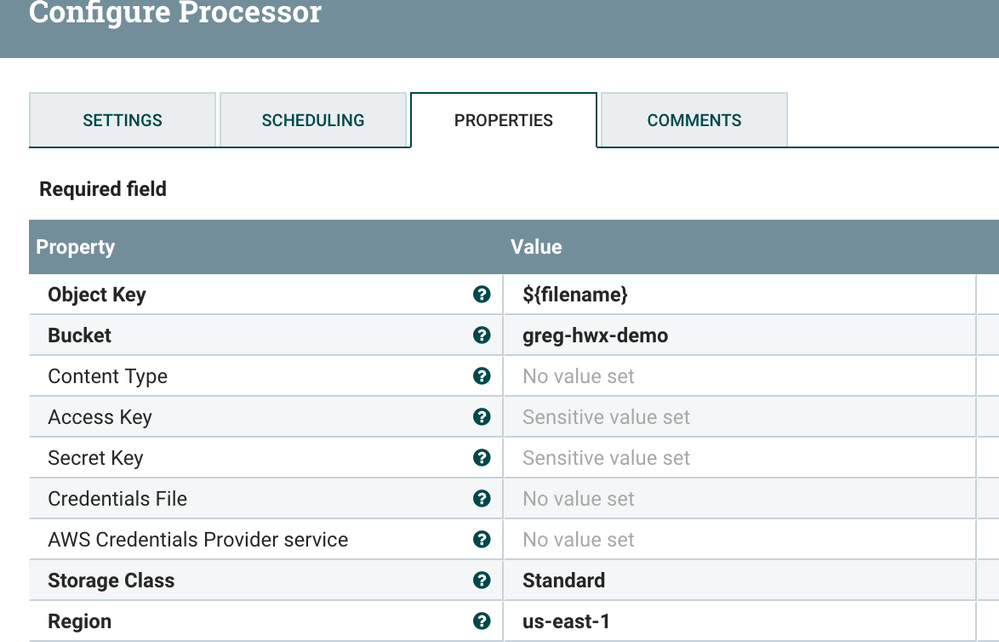Set a value for Content Type

click(x=579, y=377)
